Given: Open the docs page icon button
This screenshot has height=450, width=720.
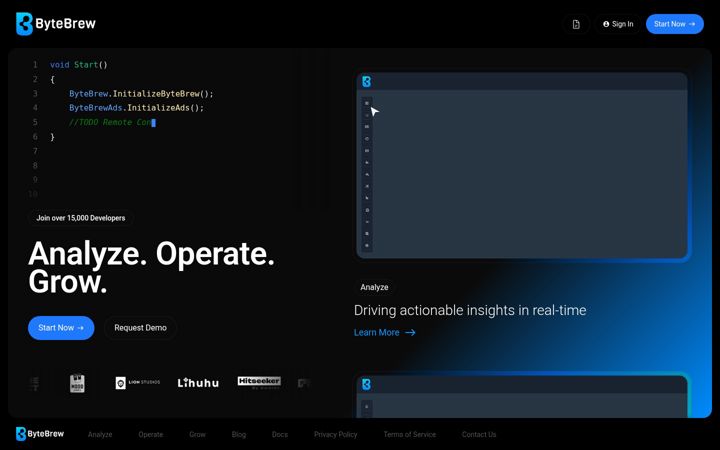Looking at the screenshot, I should [x=576, y=24].
